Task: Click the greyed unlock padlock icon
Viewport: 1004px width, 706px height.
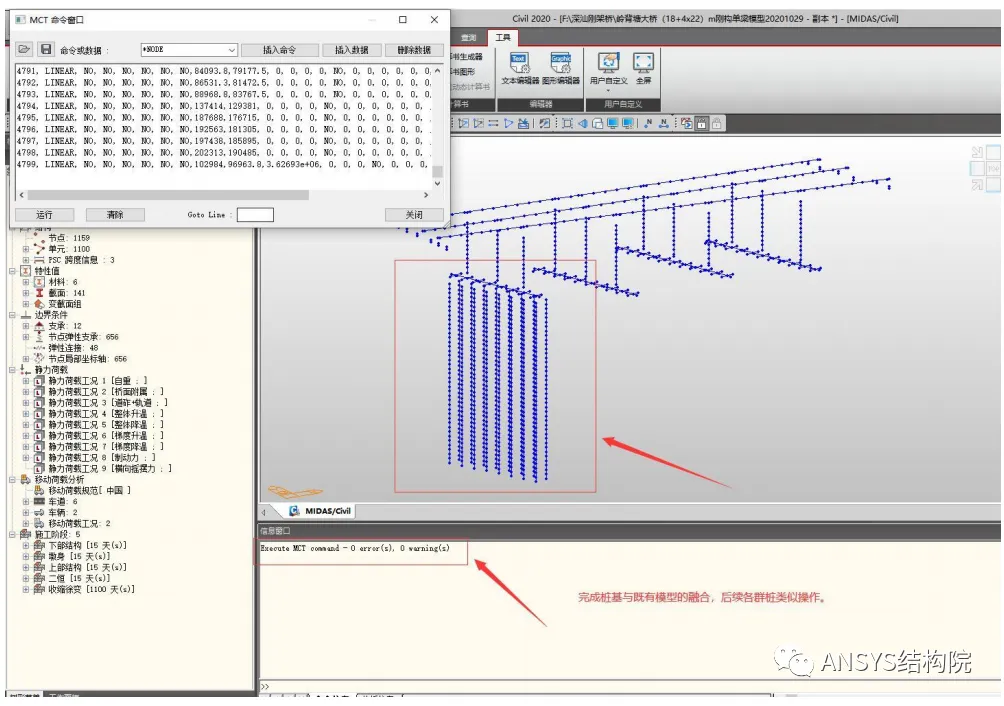Action: click(717, 124)
